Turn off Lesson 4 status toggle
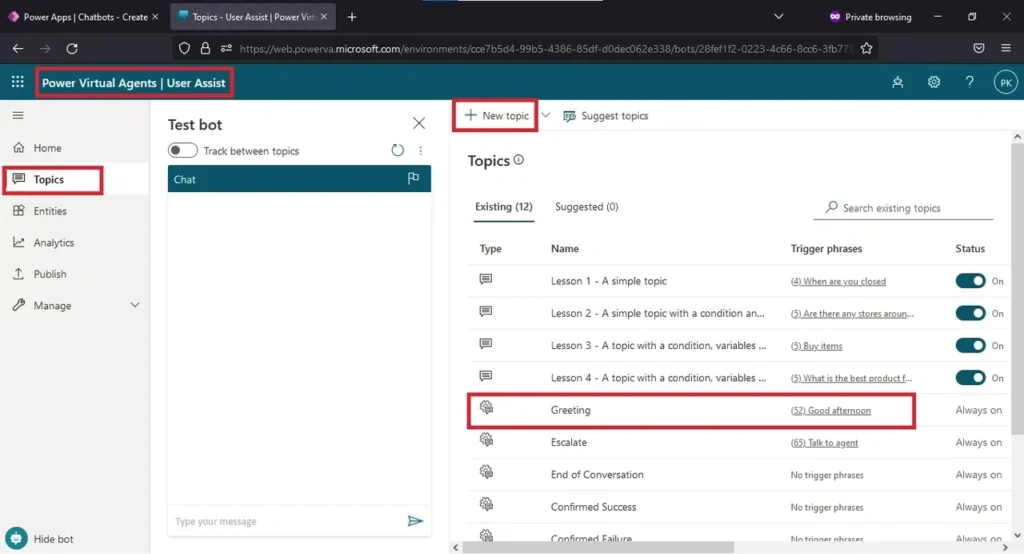This screenshot has height=554, width=1024. pos(970,378)
